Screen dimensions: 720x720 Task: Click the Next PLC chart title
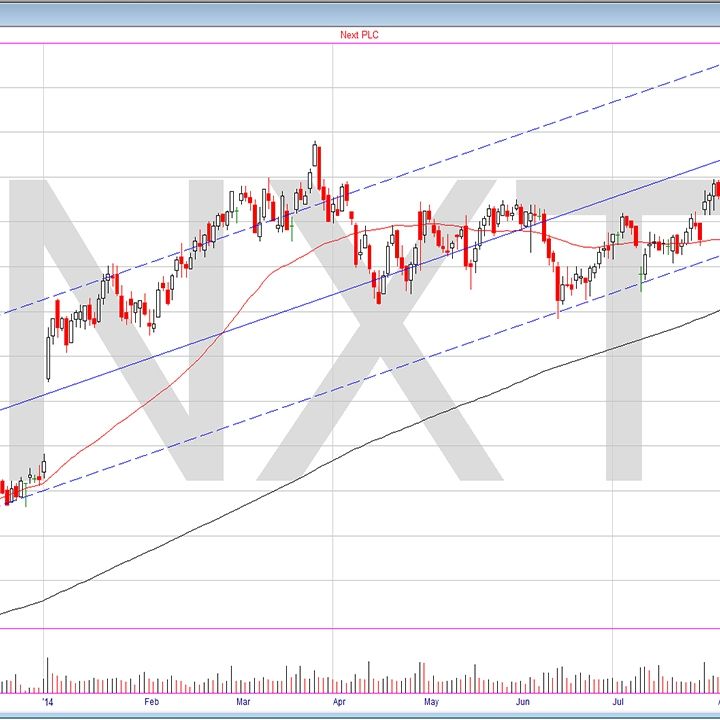(359, 35)
